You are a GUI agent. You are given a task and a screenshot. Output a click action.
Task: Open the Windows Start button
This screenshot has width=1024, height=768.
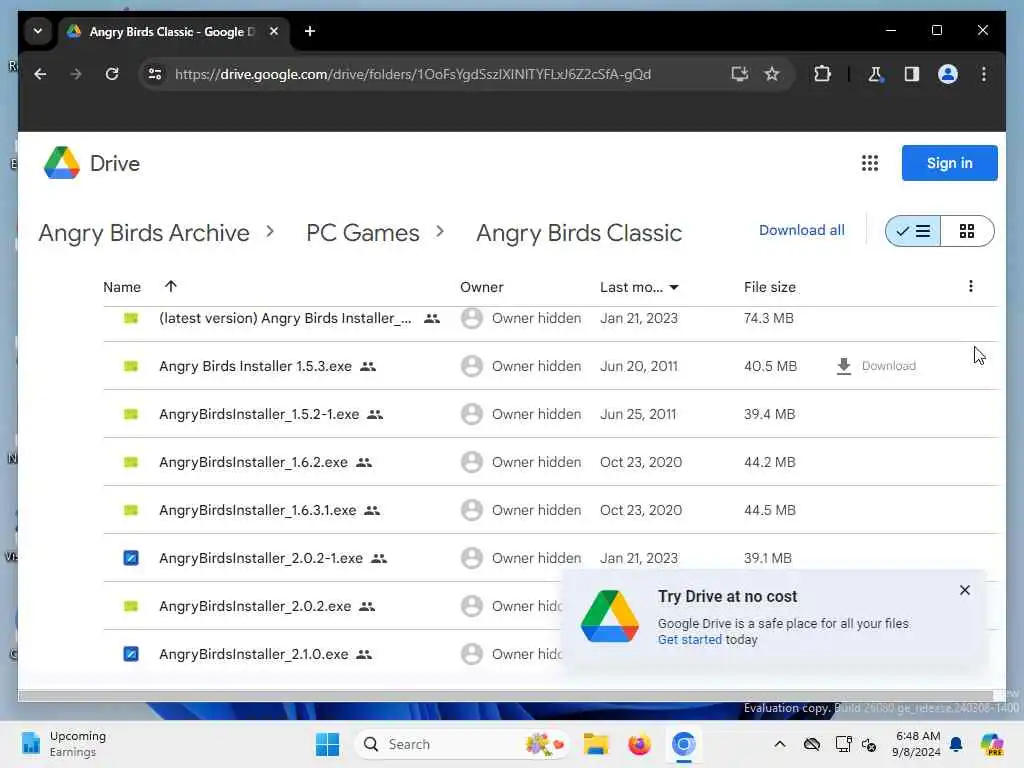pos(327,744)
